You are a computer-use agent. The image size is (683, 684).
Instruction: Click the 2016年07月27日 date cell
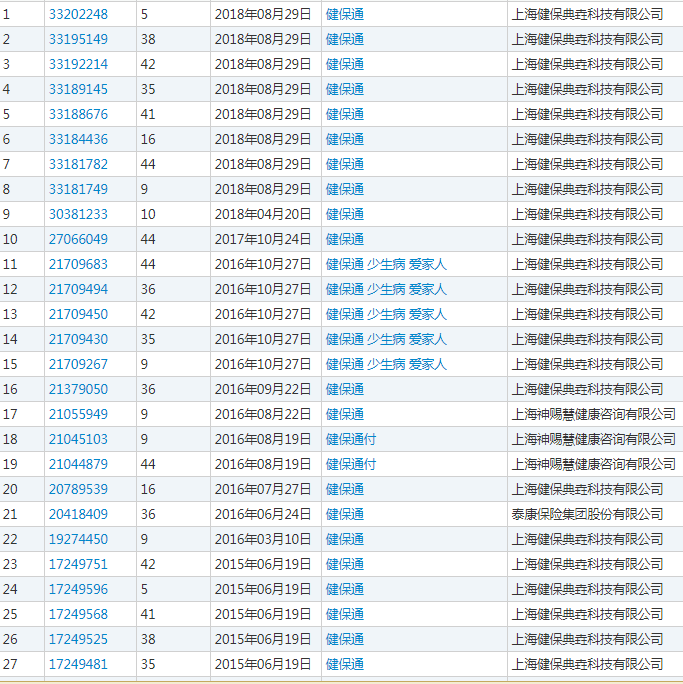coord(263,489)
